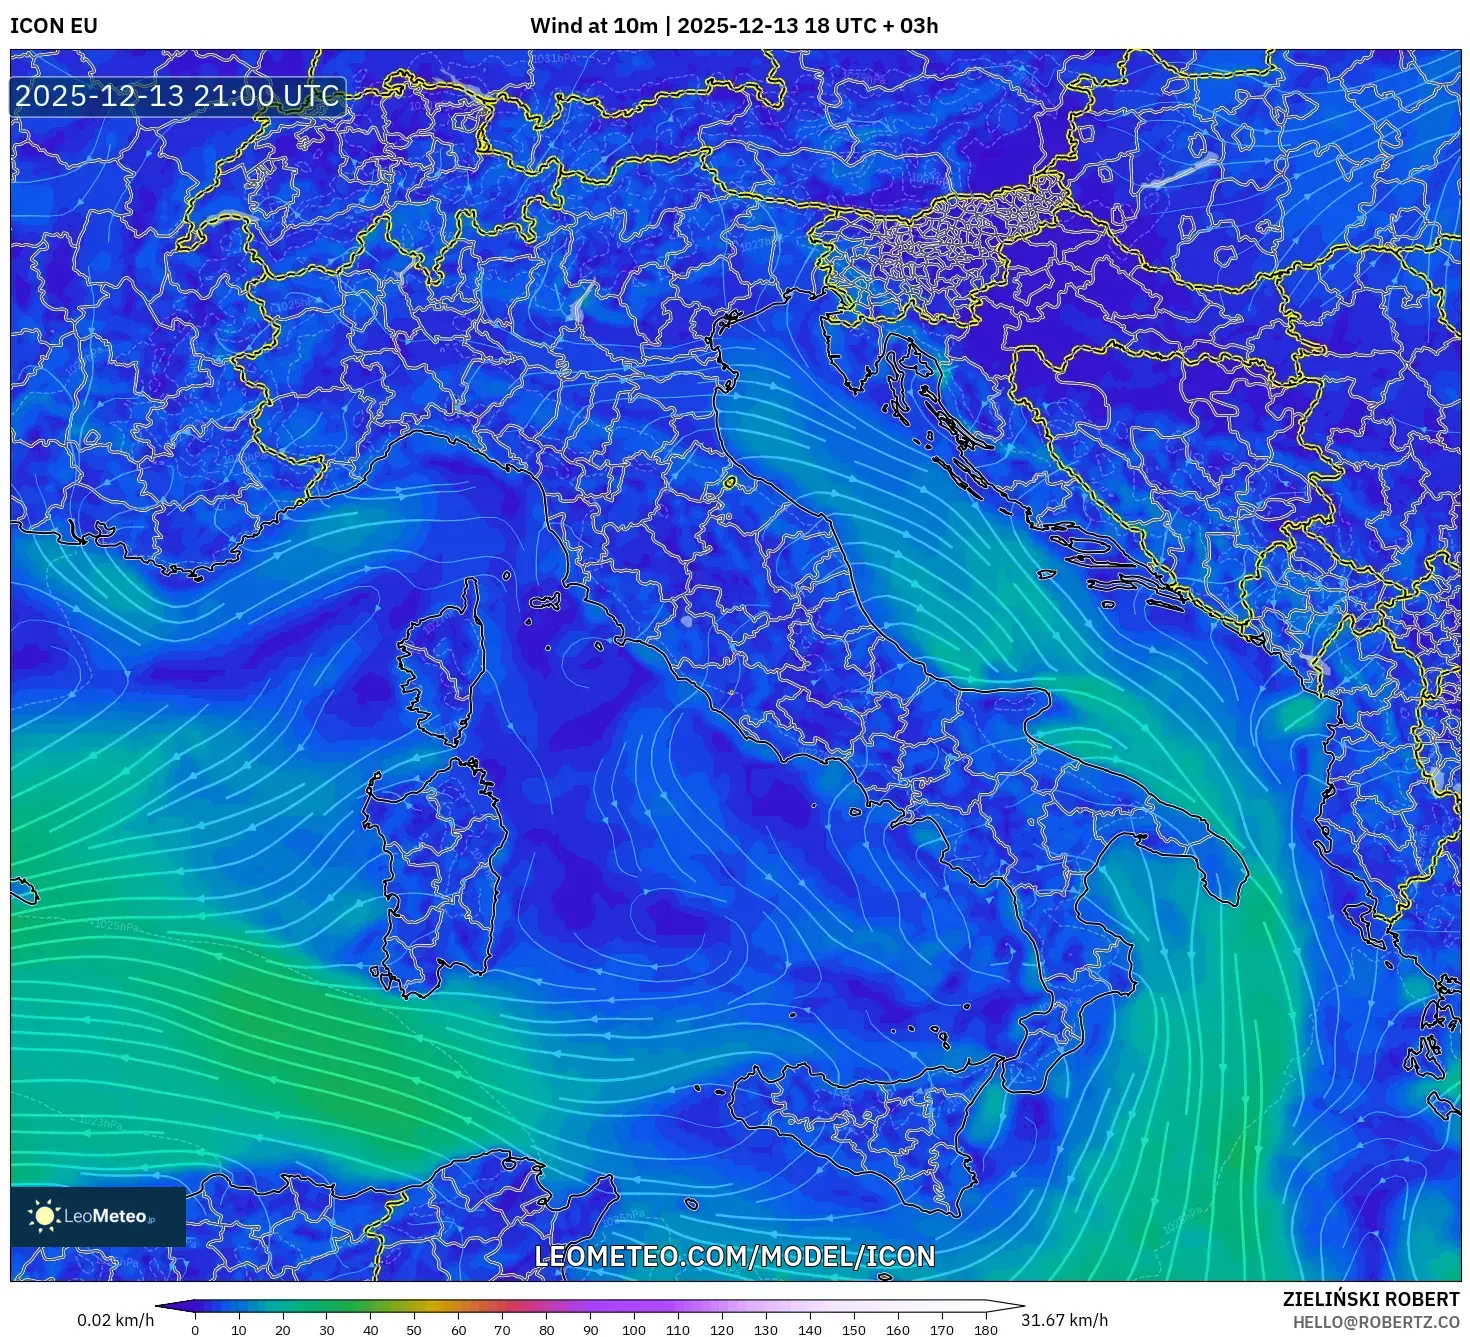Click the 90 mark on the color scale
This screenshot has height=1337, width=1470.
point(590,1330)
